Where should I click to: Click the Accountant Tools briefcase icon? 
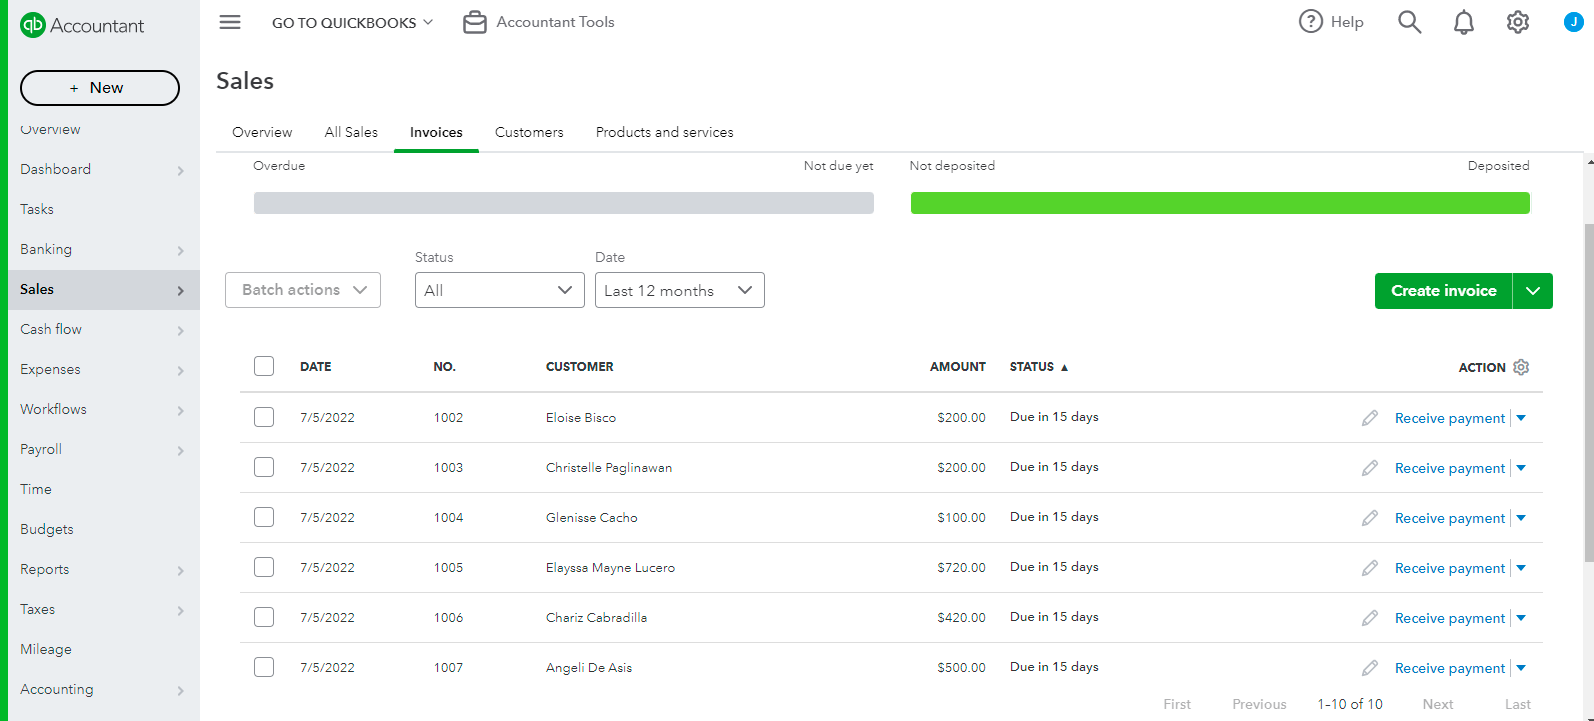(475, 22)
